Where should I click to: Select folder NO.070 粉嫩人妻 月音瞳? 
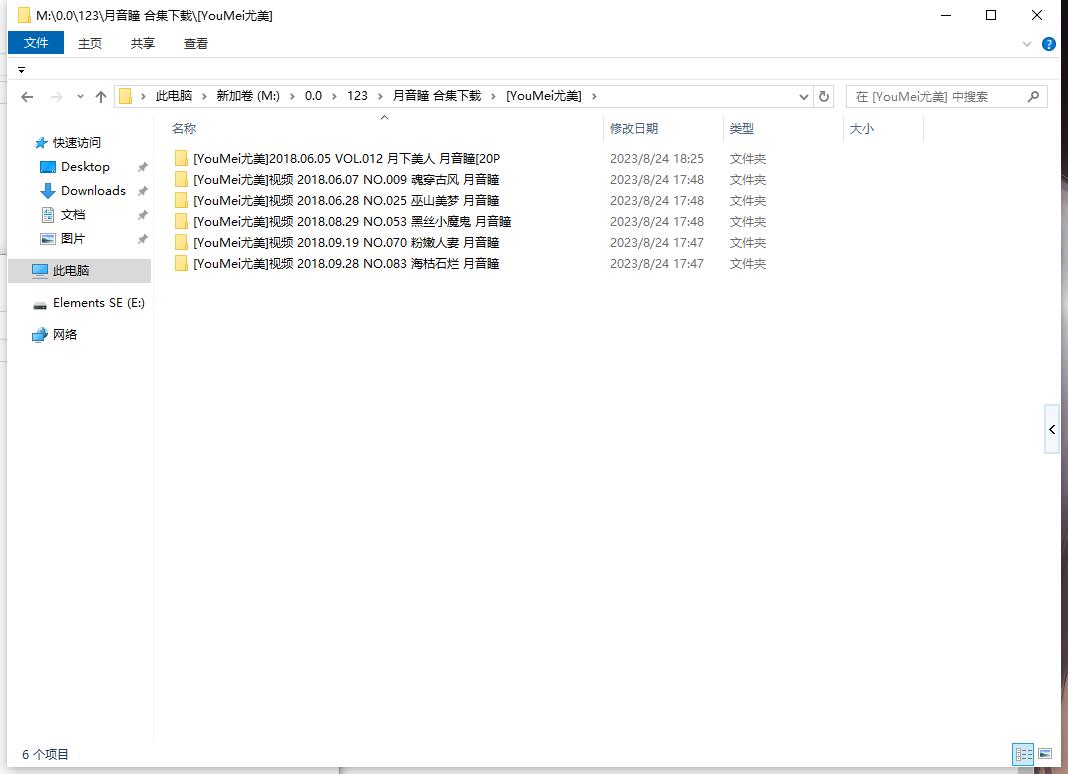coord(346,243)
